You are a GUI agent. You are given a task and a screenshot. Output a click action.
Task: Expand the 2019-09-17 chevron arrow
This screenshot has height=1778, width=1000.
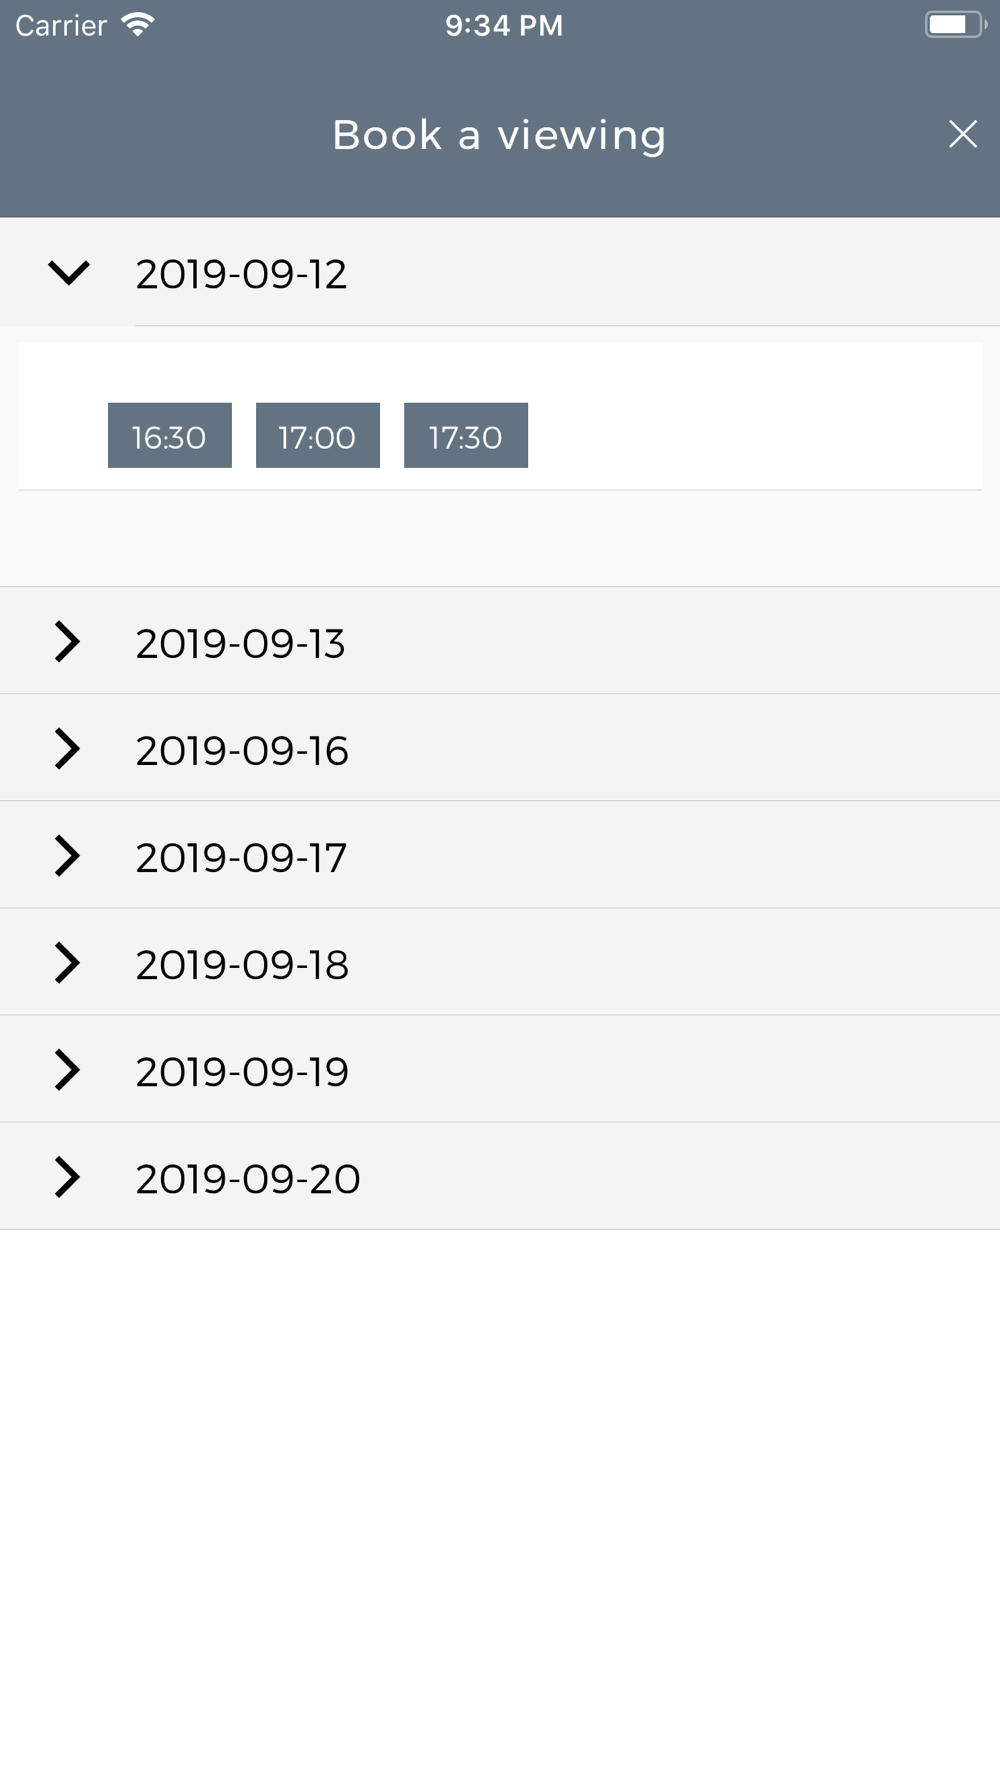click(x=67, y=855)
